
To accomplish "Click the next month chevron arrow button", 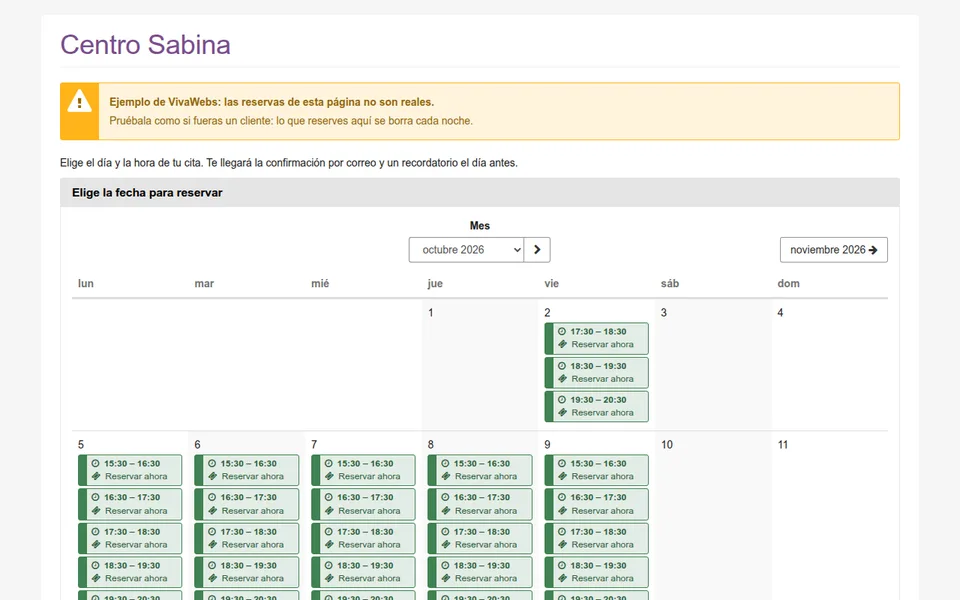I will 537,250.
